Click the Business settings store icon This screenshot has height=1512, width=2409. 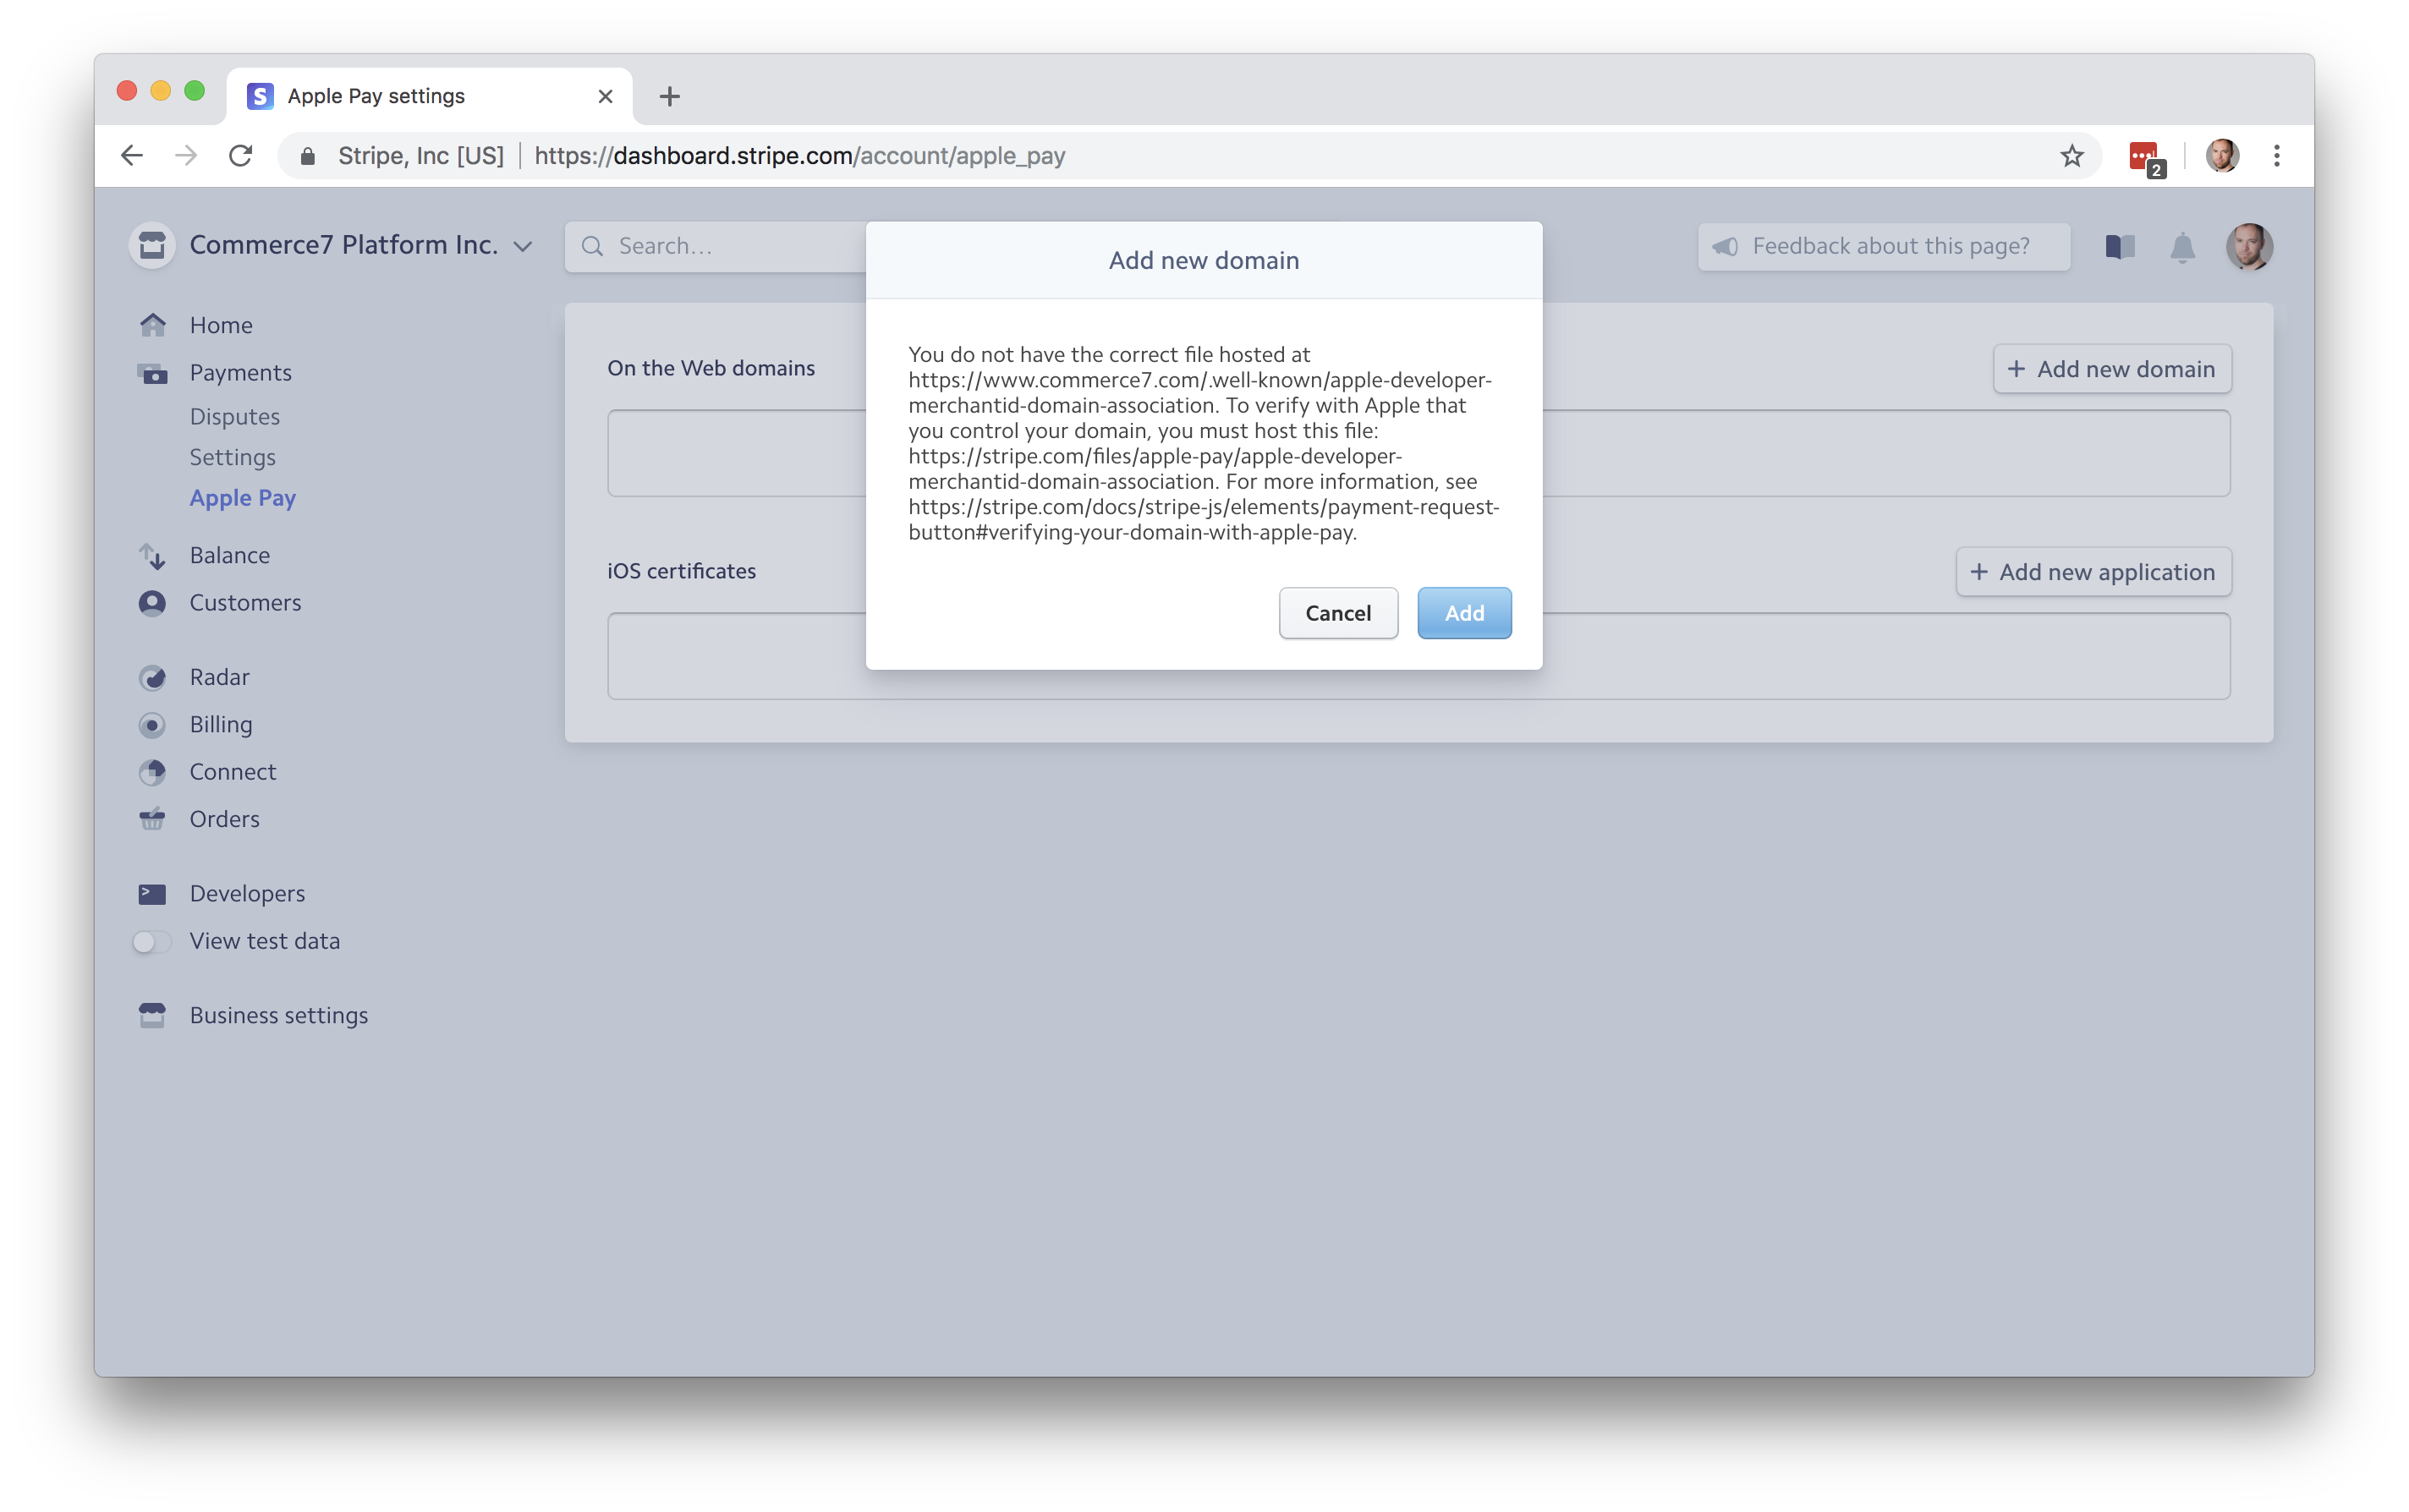[152, 1015]
